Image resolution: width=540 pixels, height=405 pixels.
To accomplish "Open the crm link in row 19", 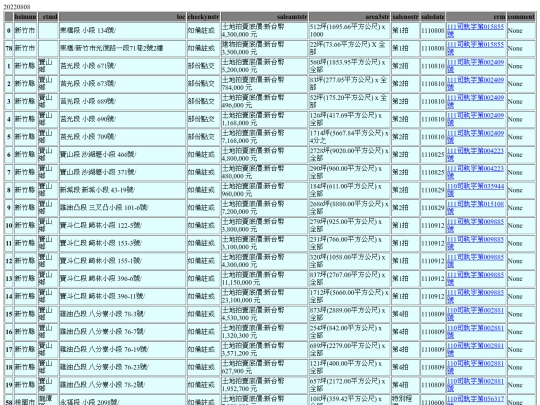I will coord(475,385).
